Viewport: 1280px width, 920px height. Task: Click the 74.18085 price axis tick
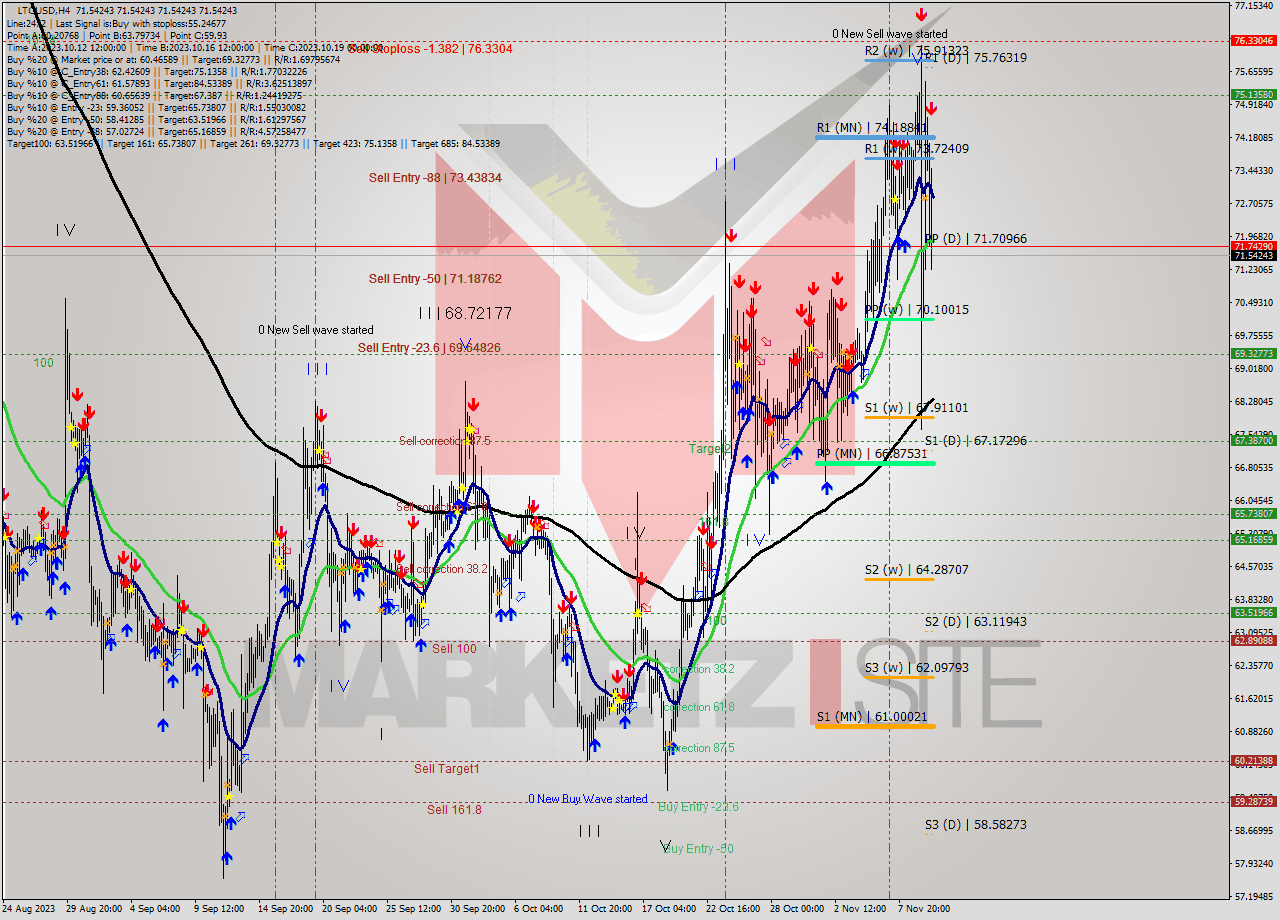coord(1253,137)
